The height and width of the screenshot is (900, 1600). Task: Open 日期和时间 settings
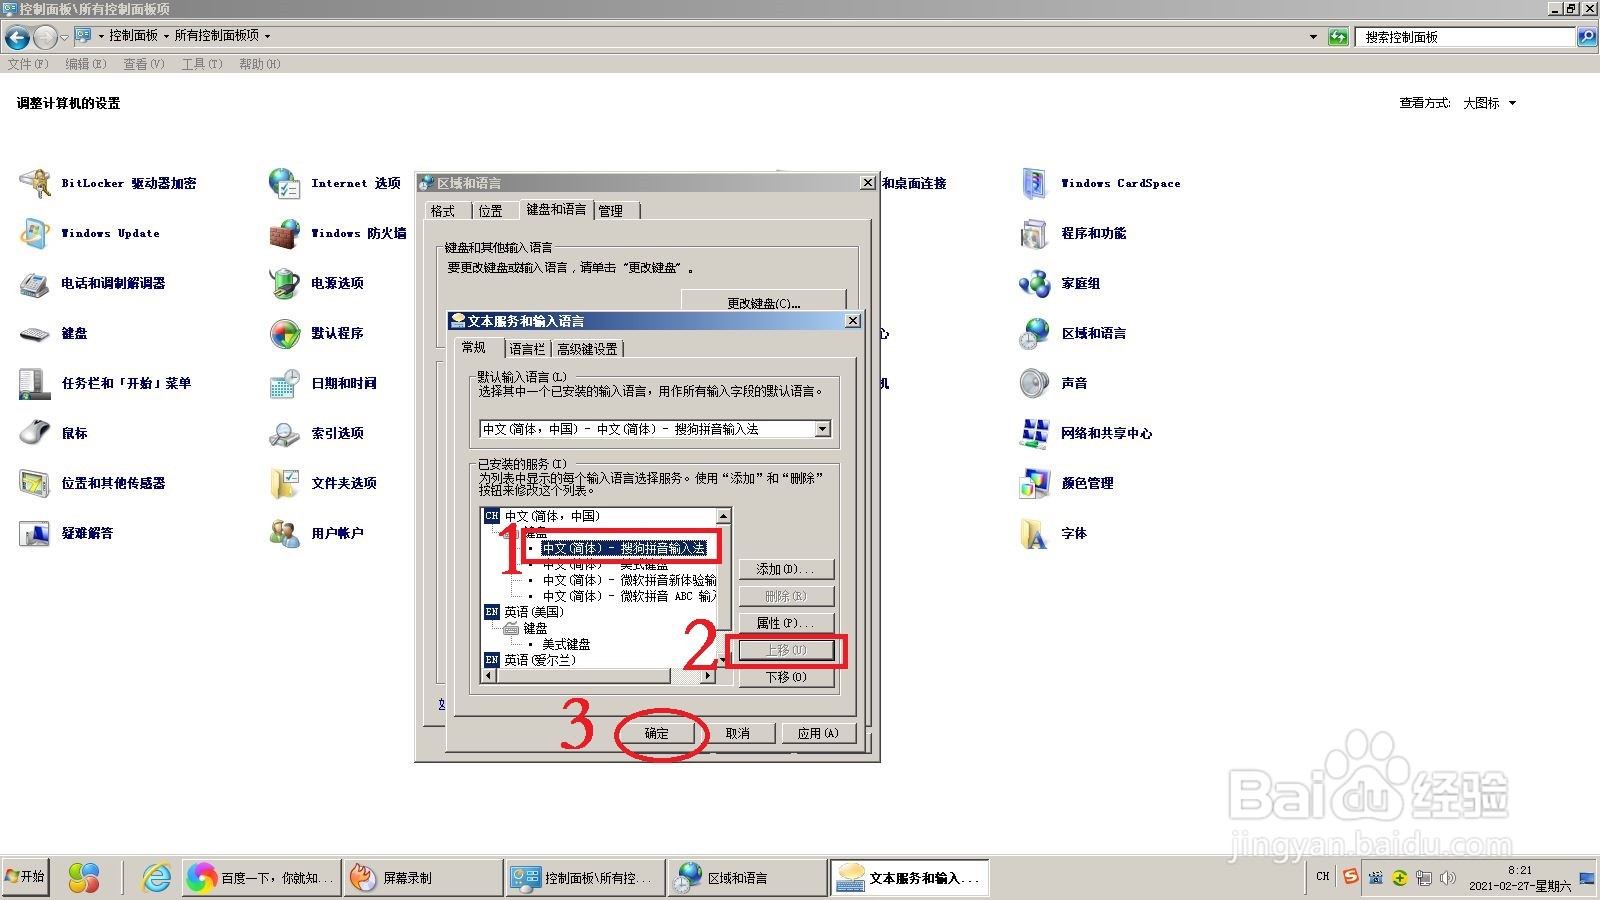[x=340, y=383]
